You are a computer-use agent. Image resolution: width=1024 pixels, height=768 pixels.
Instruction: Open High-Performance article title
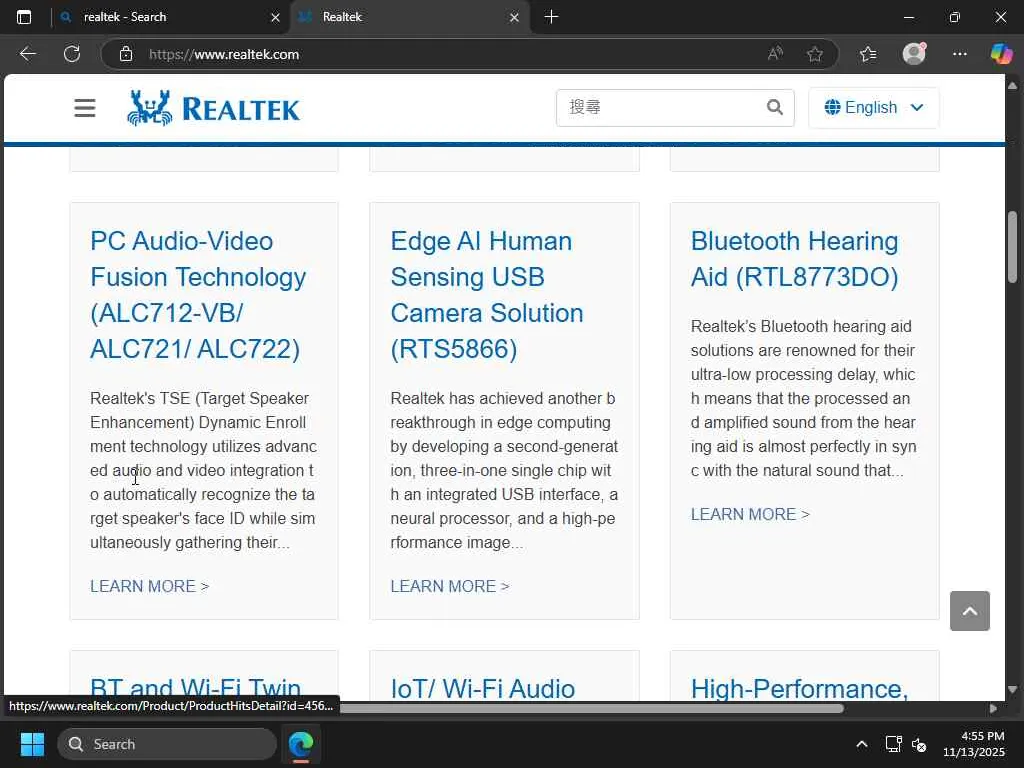tap(799, 688)
